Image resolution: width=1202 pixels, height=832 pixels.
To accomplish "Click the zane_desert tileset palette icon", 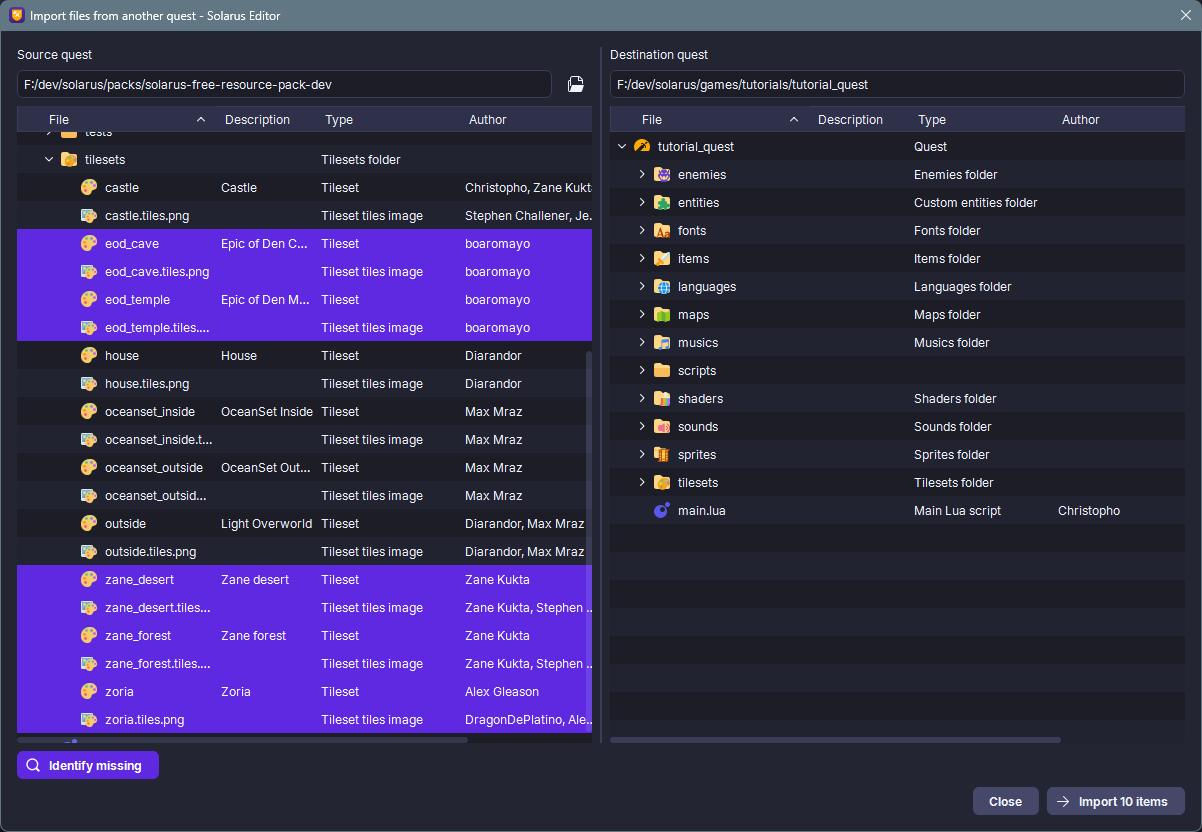I will (89, 579).
